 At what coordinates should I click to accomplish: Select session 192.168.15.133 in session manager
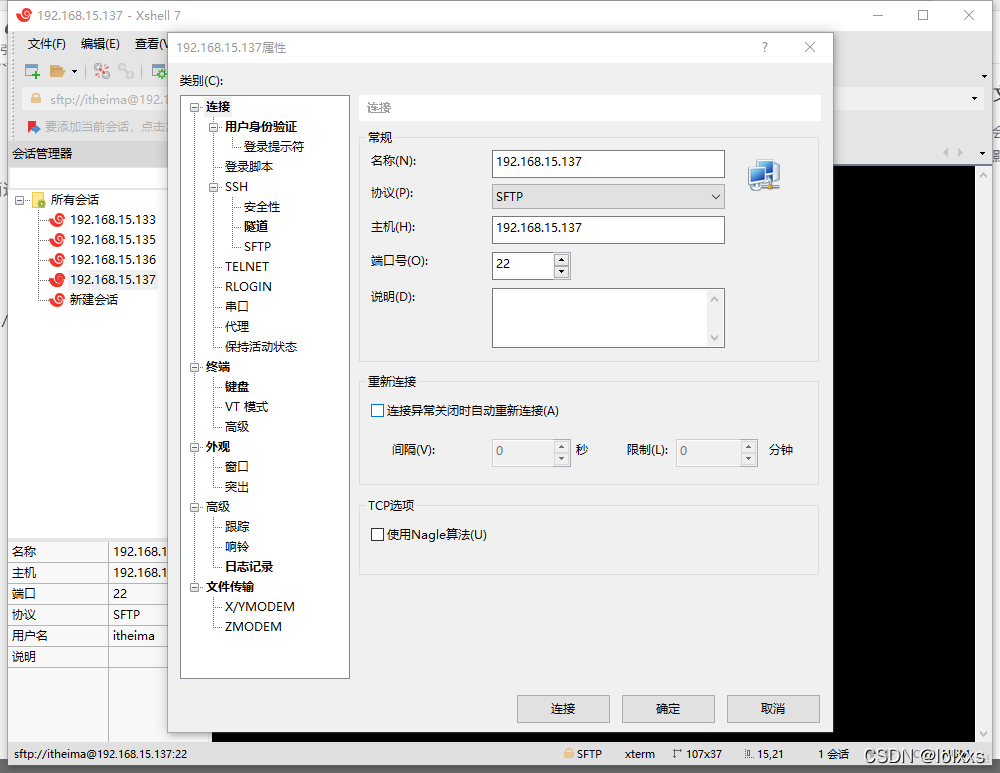click(x=112, y=219)
